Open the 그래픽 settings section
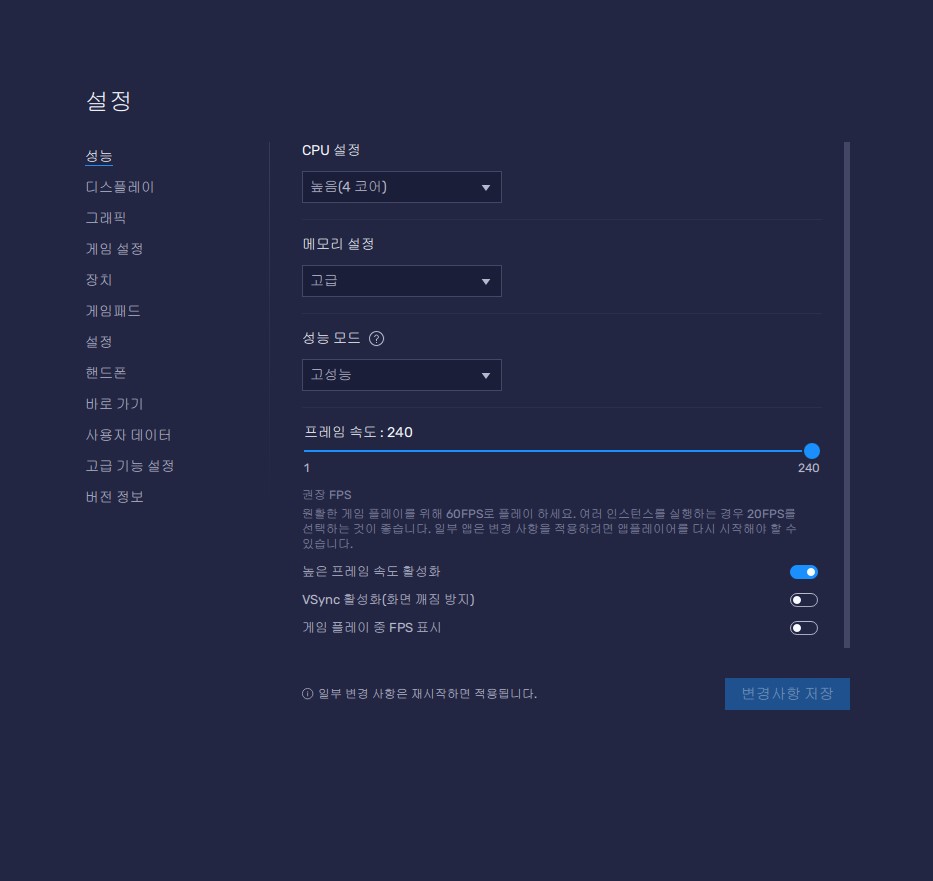This screenshot has height=881, width=933. pos(106,218)
